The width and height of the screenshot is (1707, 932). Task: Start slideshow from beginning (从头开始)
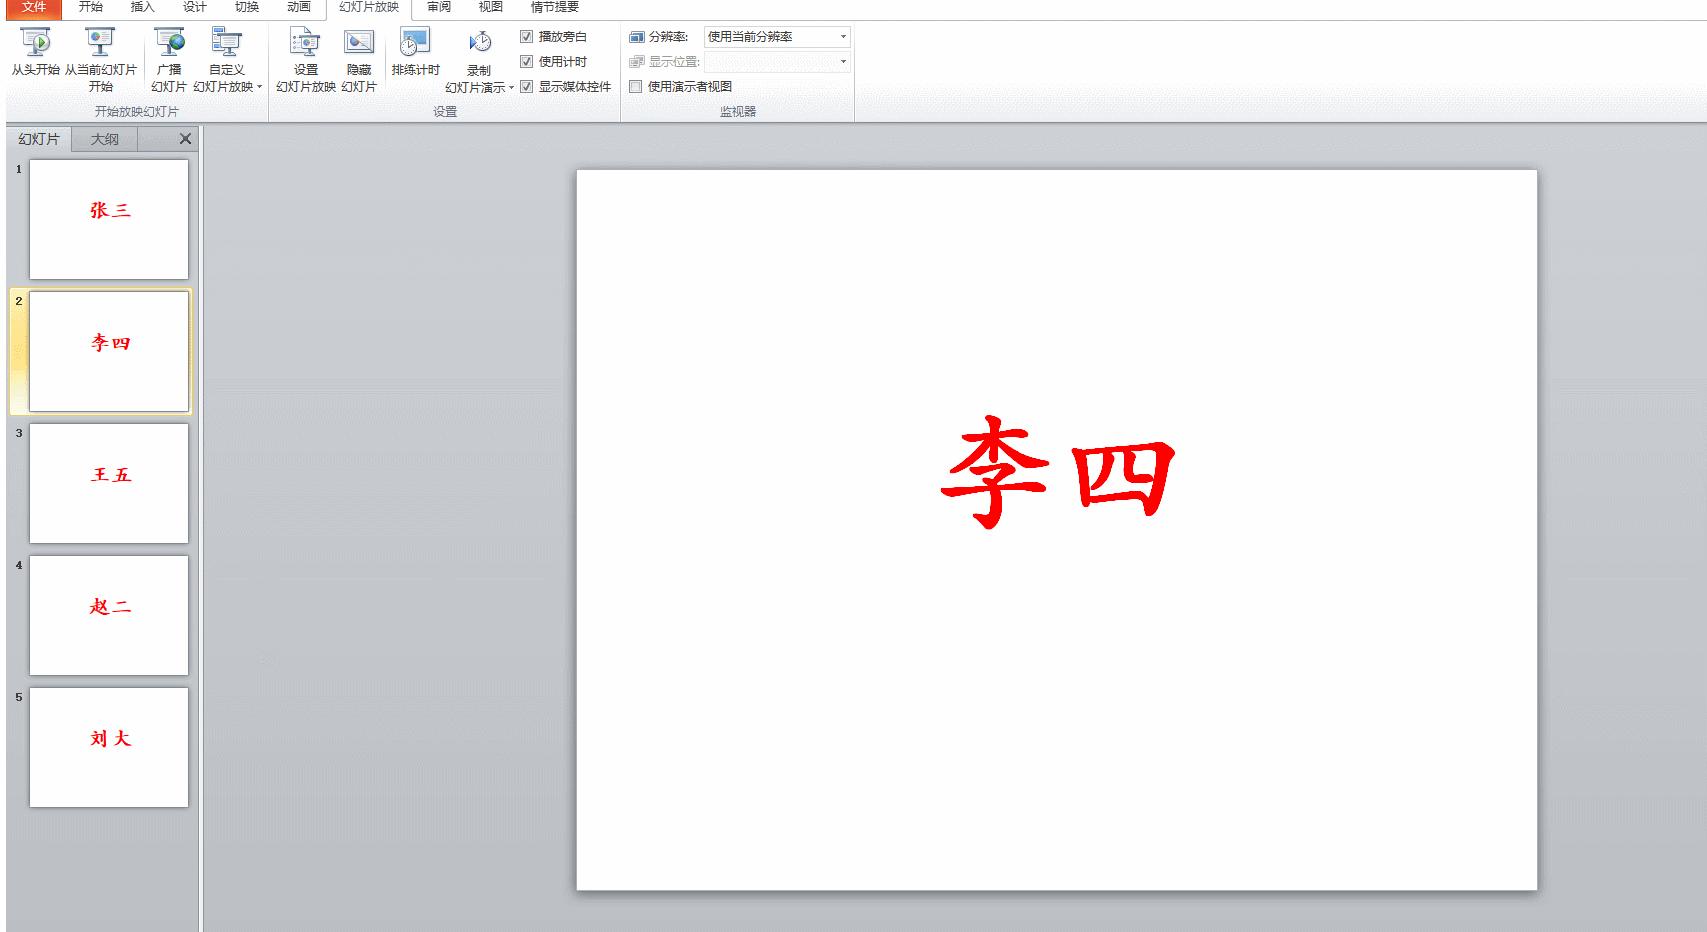click(36, 52)
